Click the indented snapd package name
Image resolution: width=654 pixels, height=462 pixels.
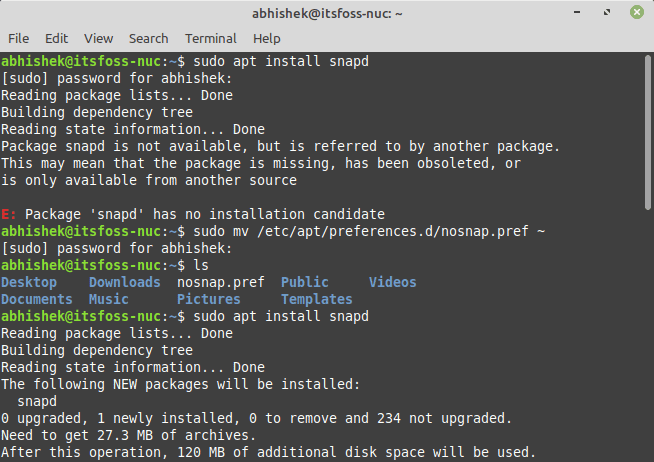coord(37,402)
